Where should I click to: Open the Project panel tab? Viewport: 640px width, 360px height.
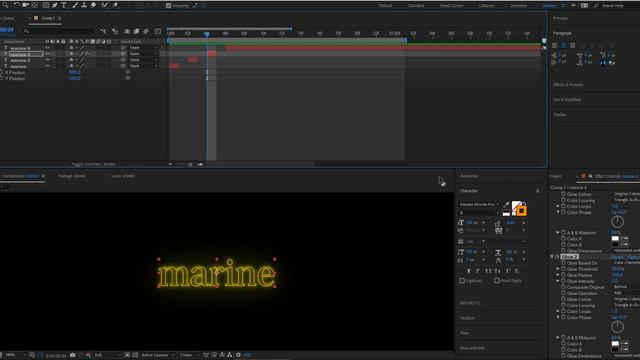tap(555, 176)
